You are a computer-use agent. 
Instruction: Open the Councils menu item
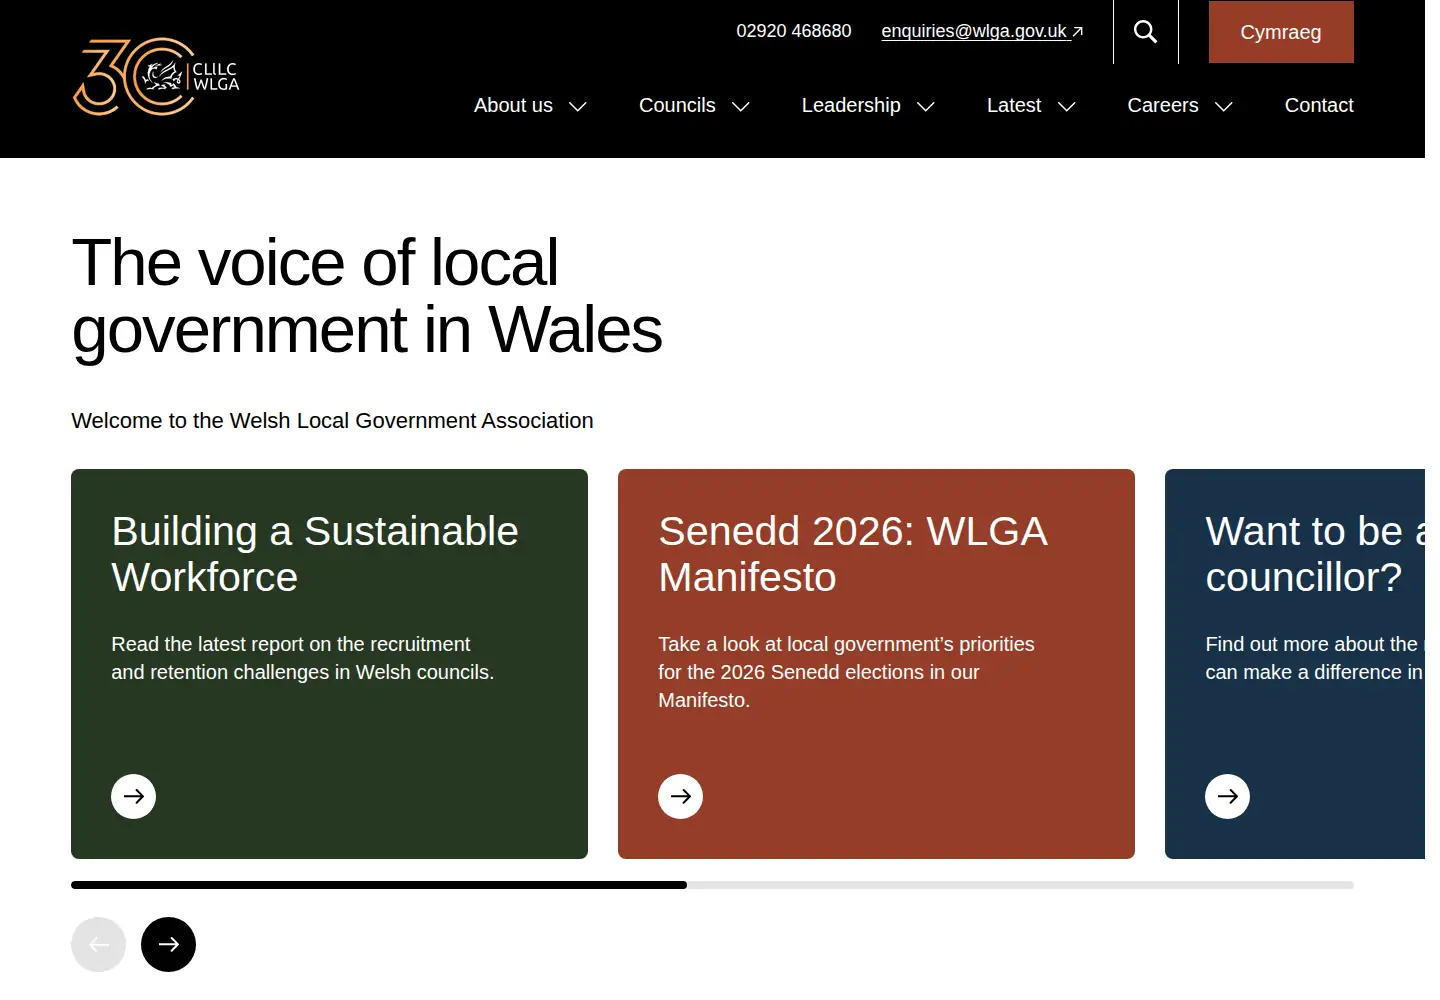[677, 105]
